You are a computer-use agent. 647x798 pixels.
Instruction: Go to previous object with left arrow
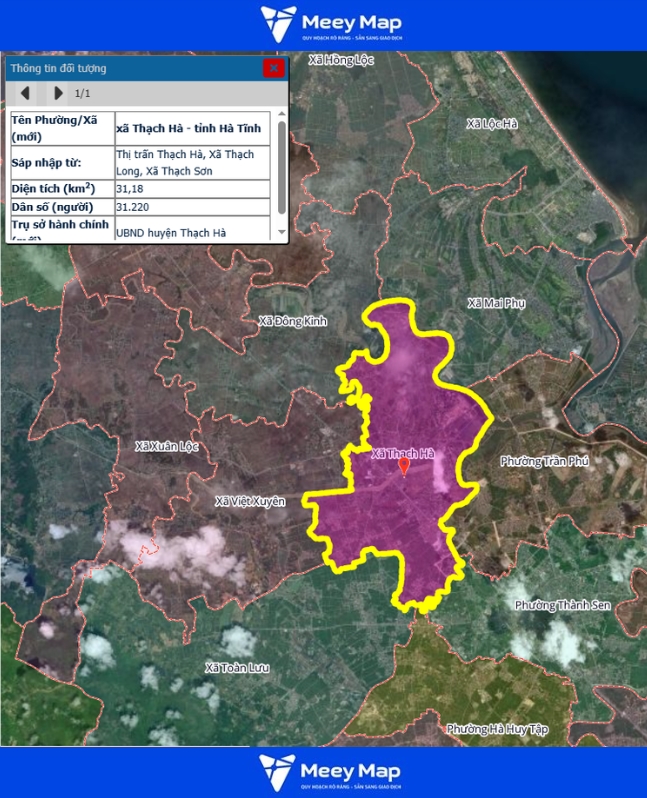[x=26, y=93]
